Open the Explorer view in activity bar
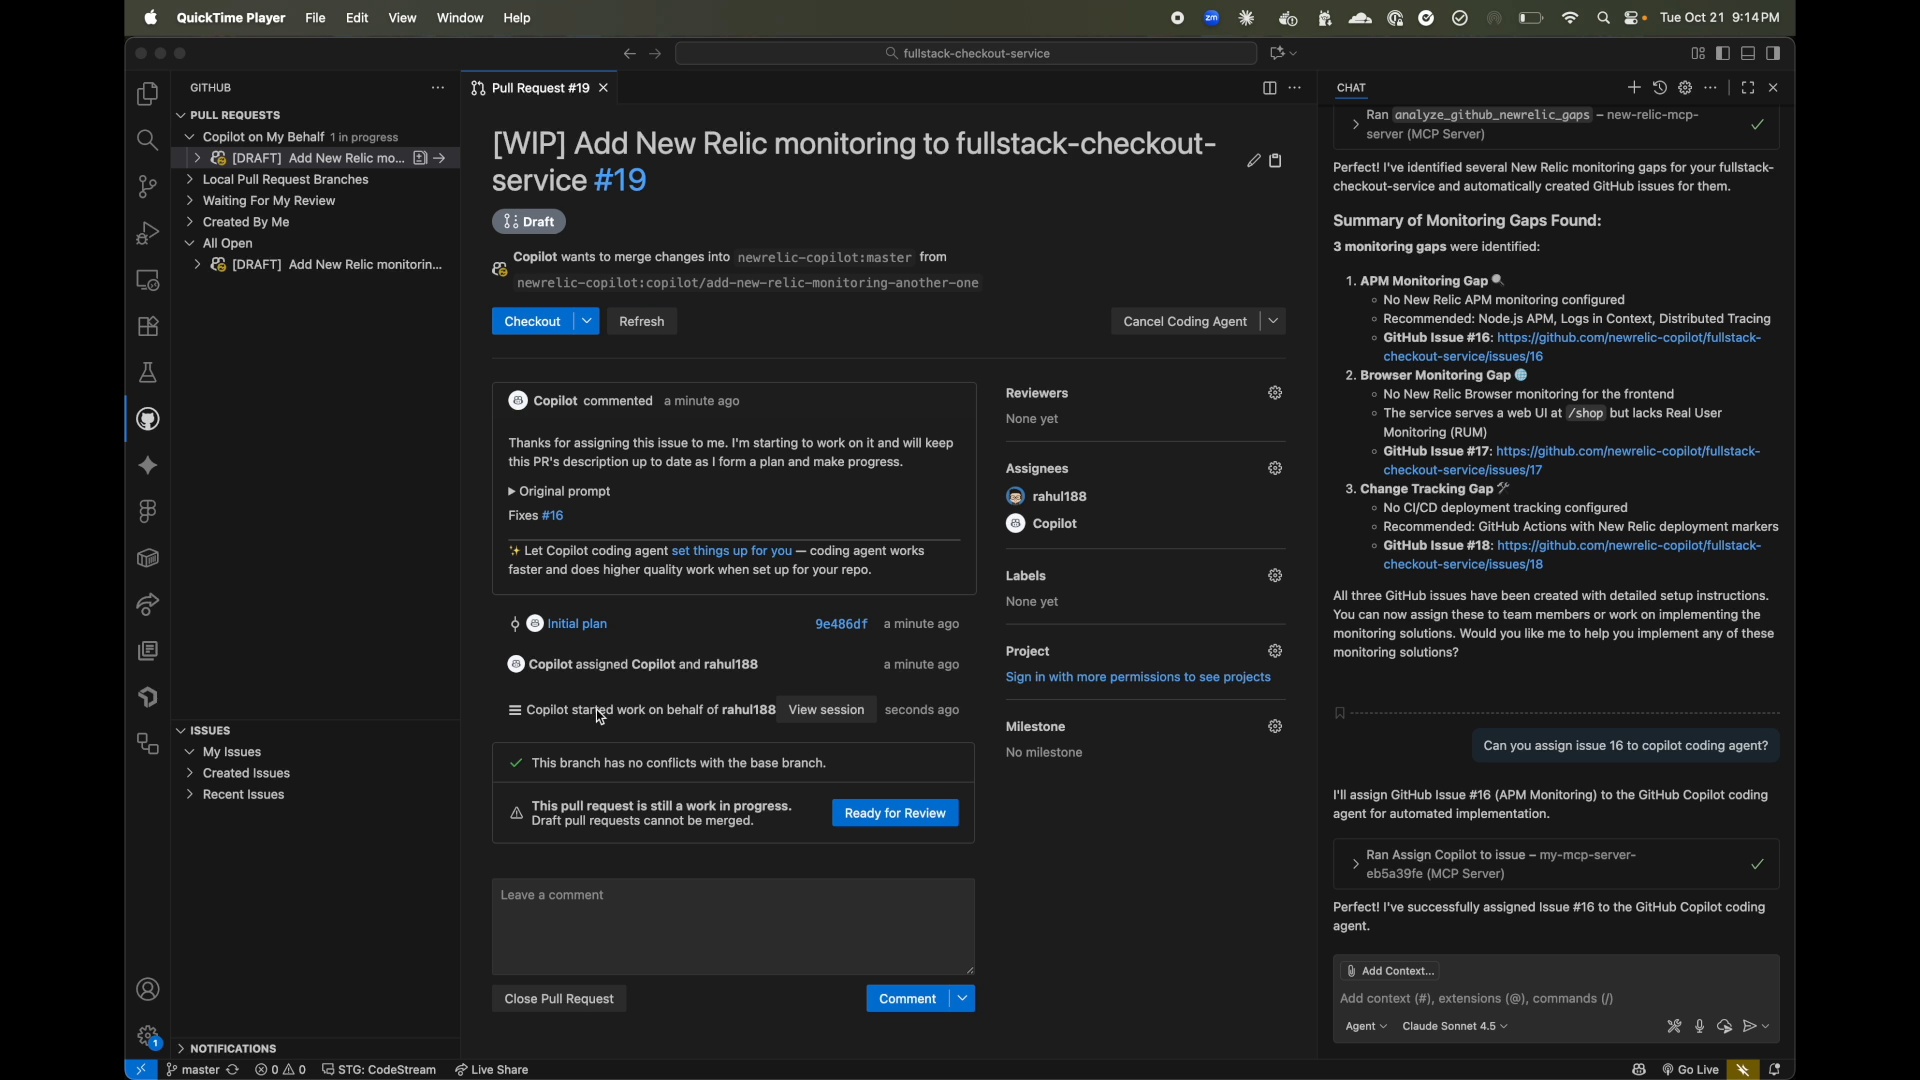Viewport: 1920px width, 1080px height. point(148,94)
